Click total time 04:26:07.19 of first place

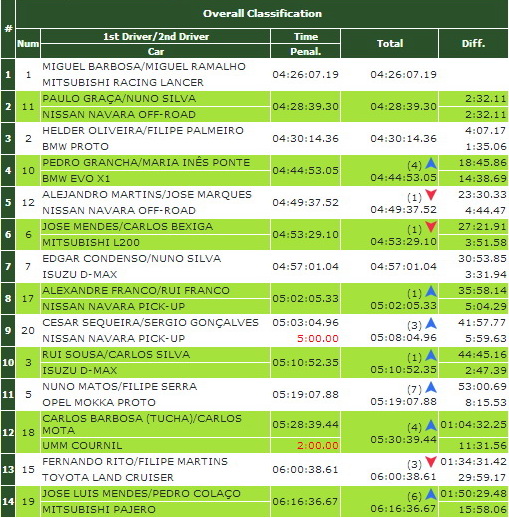[403, 74]
